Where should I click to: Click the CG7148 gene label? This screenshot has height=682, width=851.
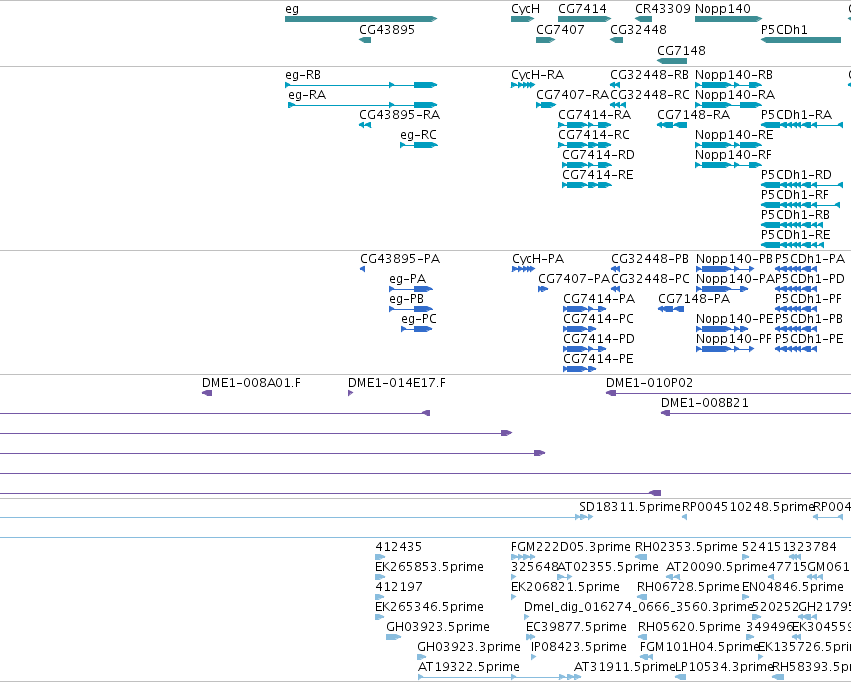[x=681, y=51]
